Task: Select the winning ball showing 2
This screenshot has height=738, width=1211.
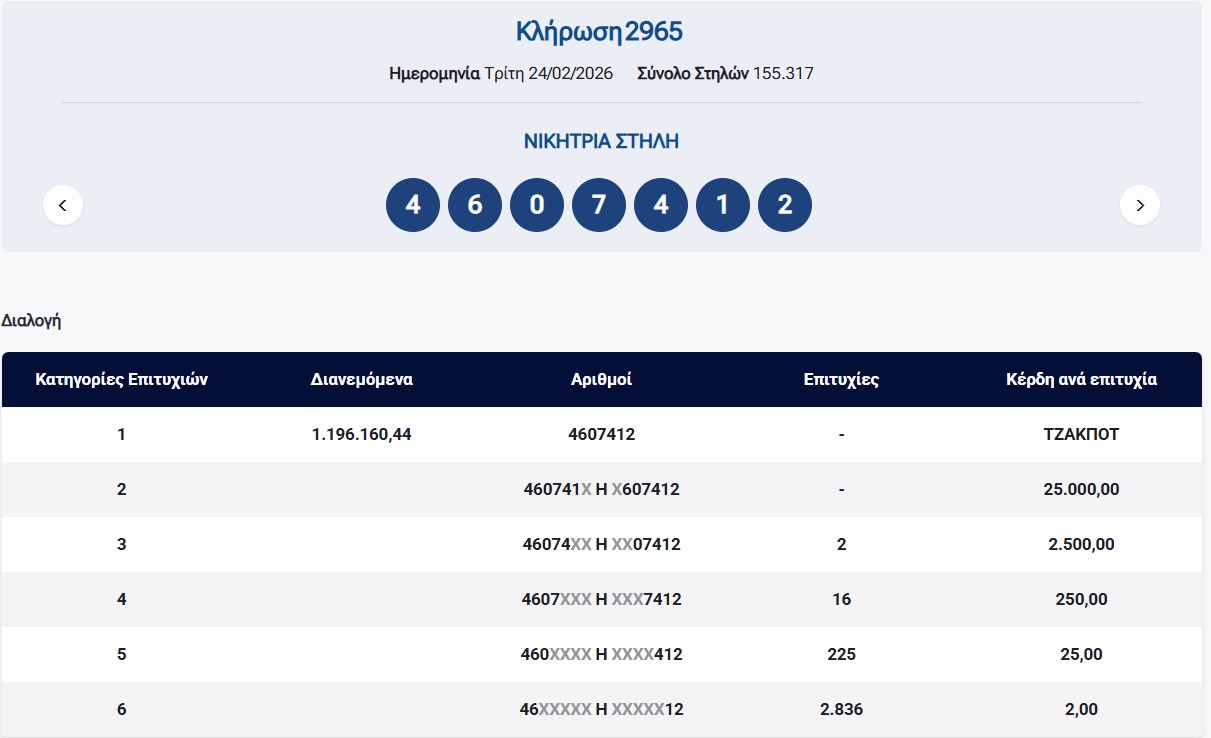Action: [x=785, y=205]
